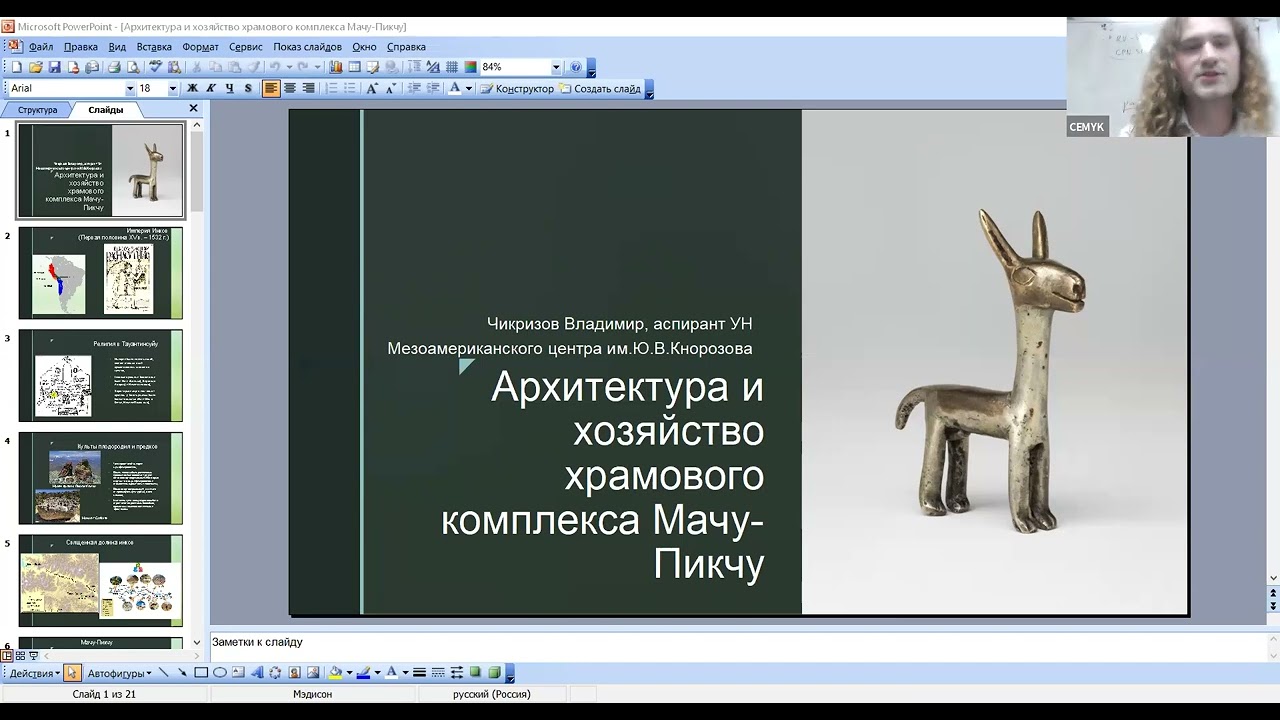
Task: Toggle Underline (Ч) formatting
Action: pos(229,88)
